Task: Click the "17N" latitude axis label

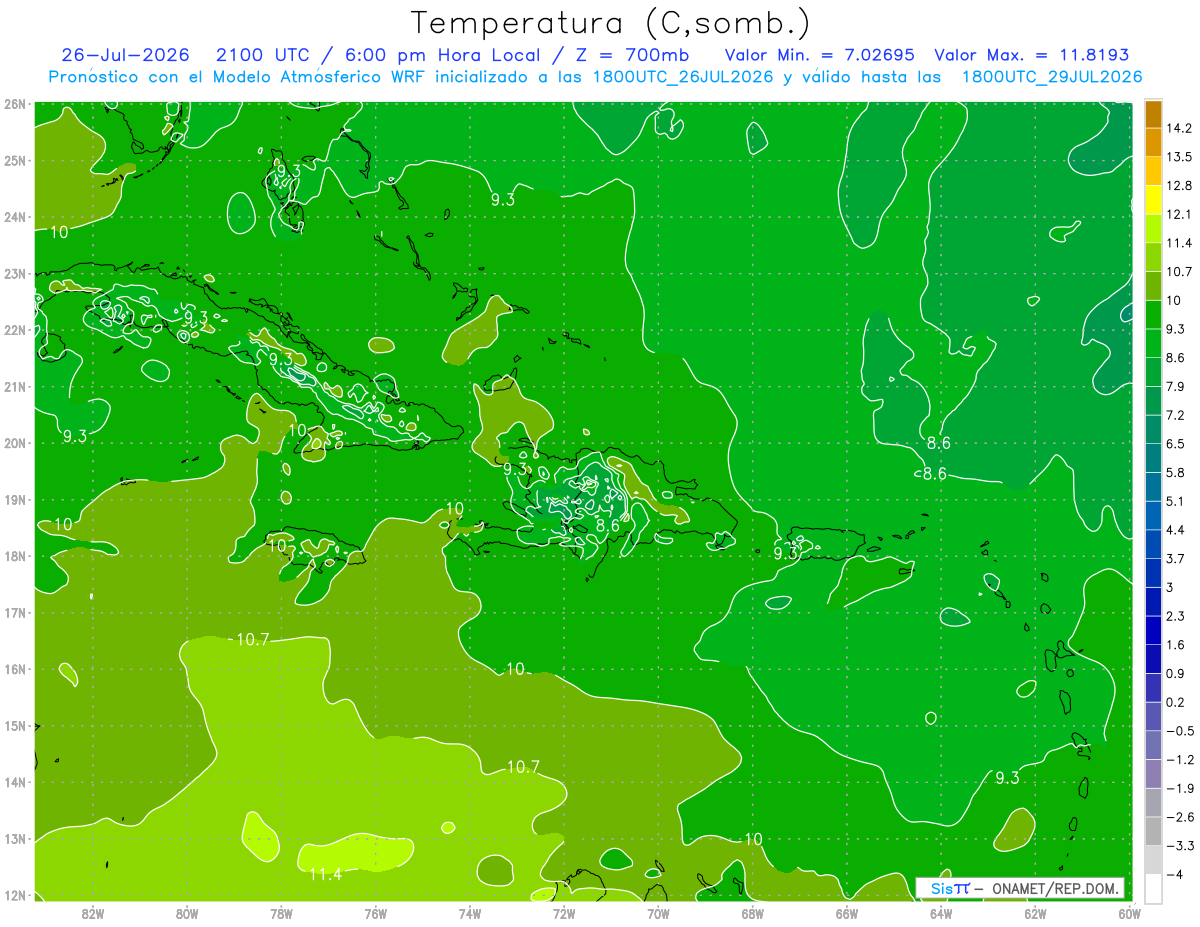Action: click(15, 612)
